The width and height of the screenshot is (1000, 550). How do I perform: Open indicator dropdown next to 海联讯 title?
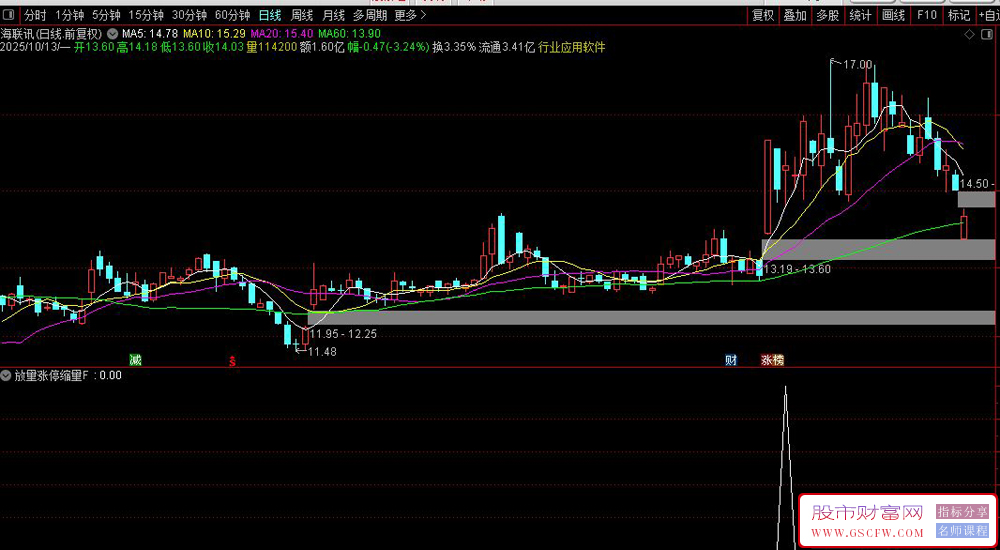tap(113, 33)
